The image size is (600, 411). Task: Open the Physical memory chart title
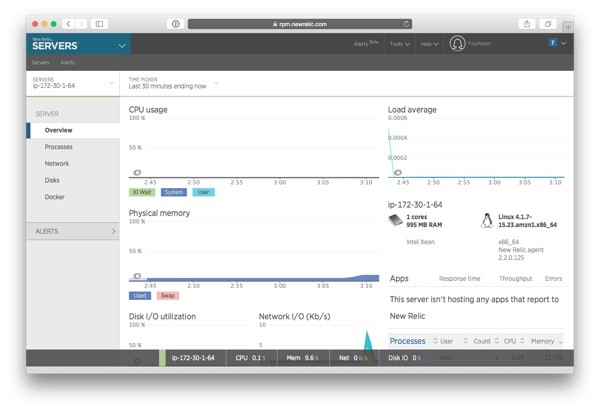159,213
